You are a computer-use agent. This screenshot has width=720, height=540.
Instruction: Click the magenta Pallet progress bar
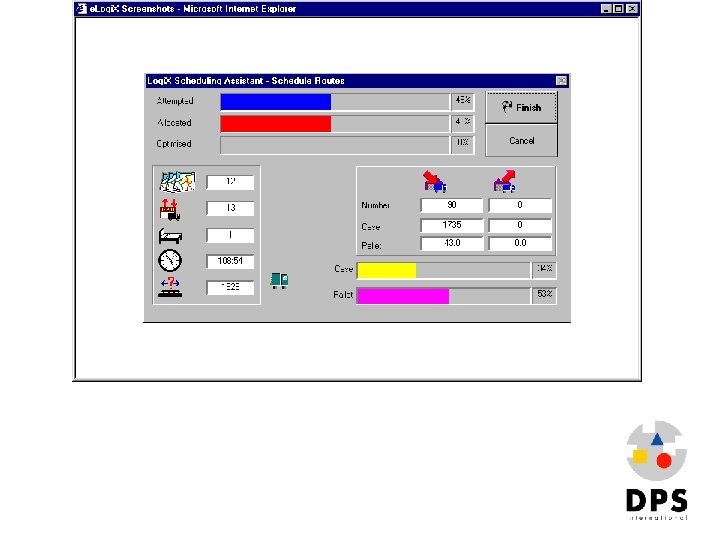tap(443, 295)
